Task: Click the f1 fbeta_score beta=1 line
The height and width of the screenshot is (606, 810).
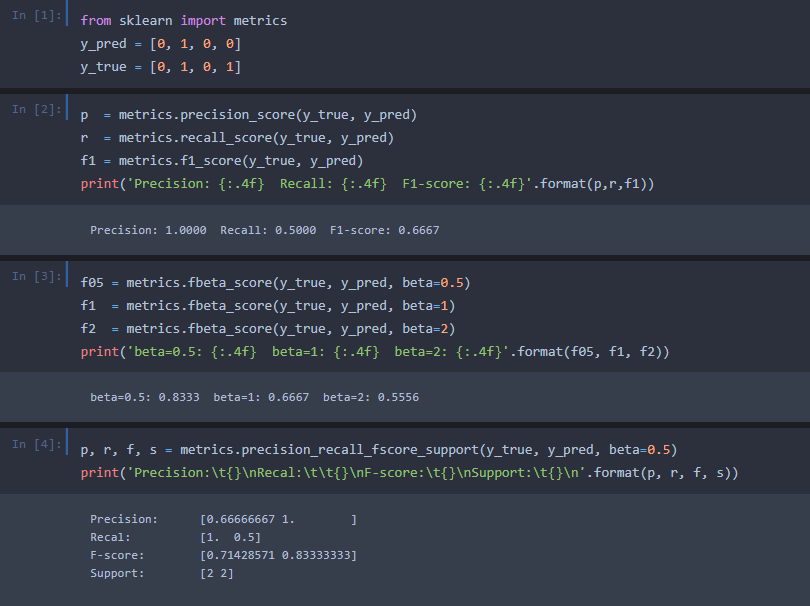Action: (268, 306)
